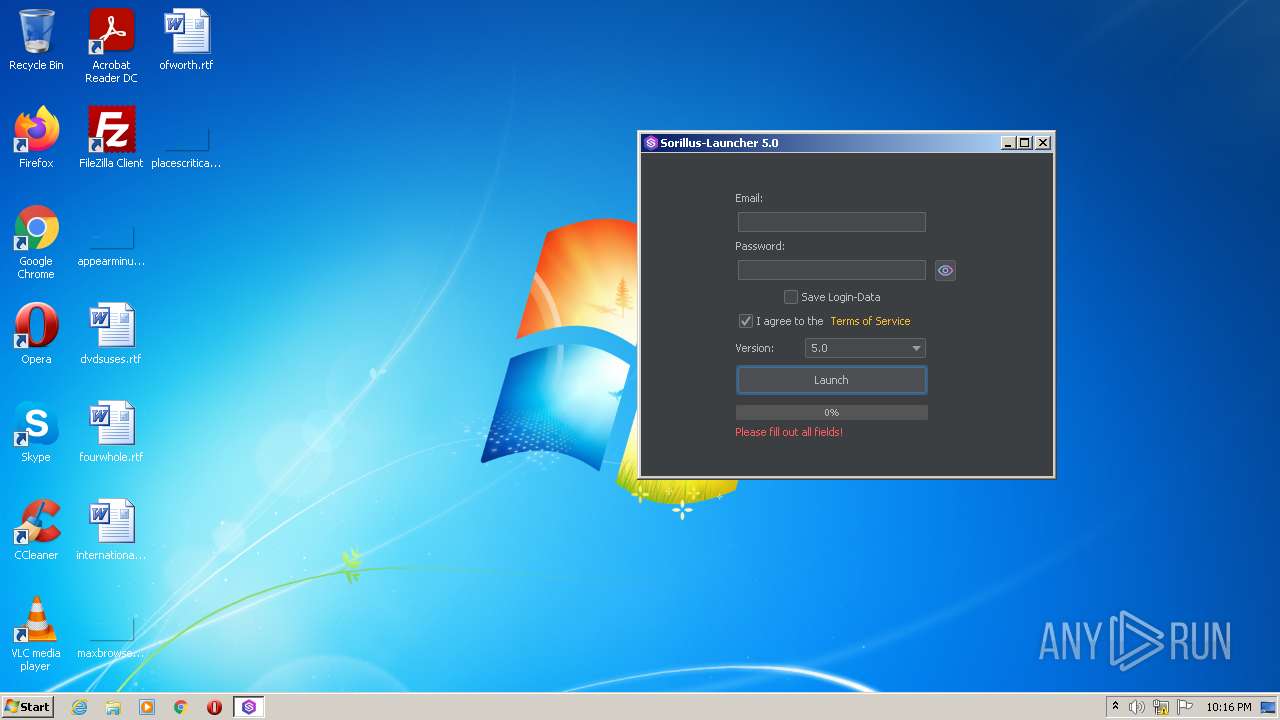Screen dimensions: 1280x720
Task: Open Windows Explorer folder from taskbar
Action: pyautogui.click(x=113, y=707)
